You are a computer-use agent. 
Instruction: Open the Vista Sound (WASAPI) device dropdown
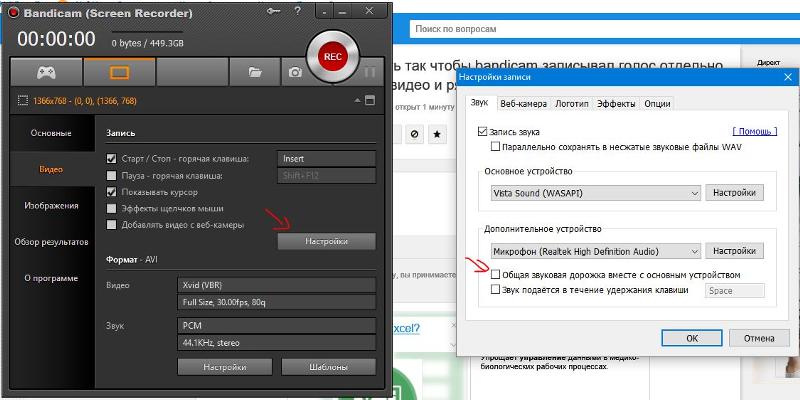(x=595, y=193)
